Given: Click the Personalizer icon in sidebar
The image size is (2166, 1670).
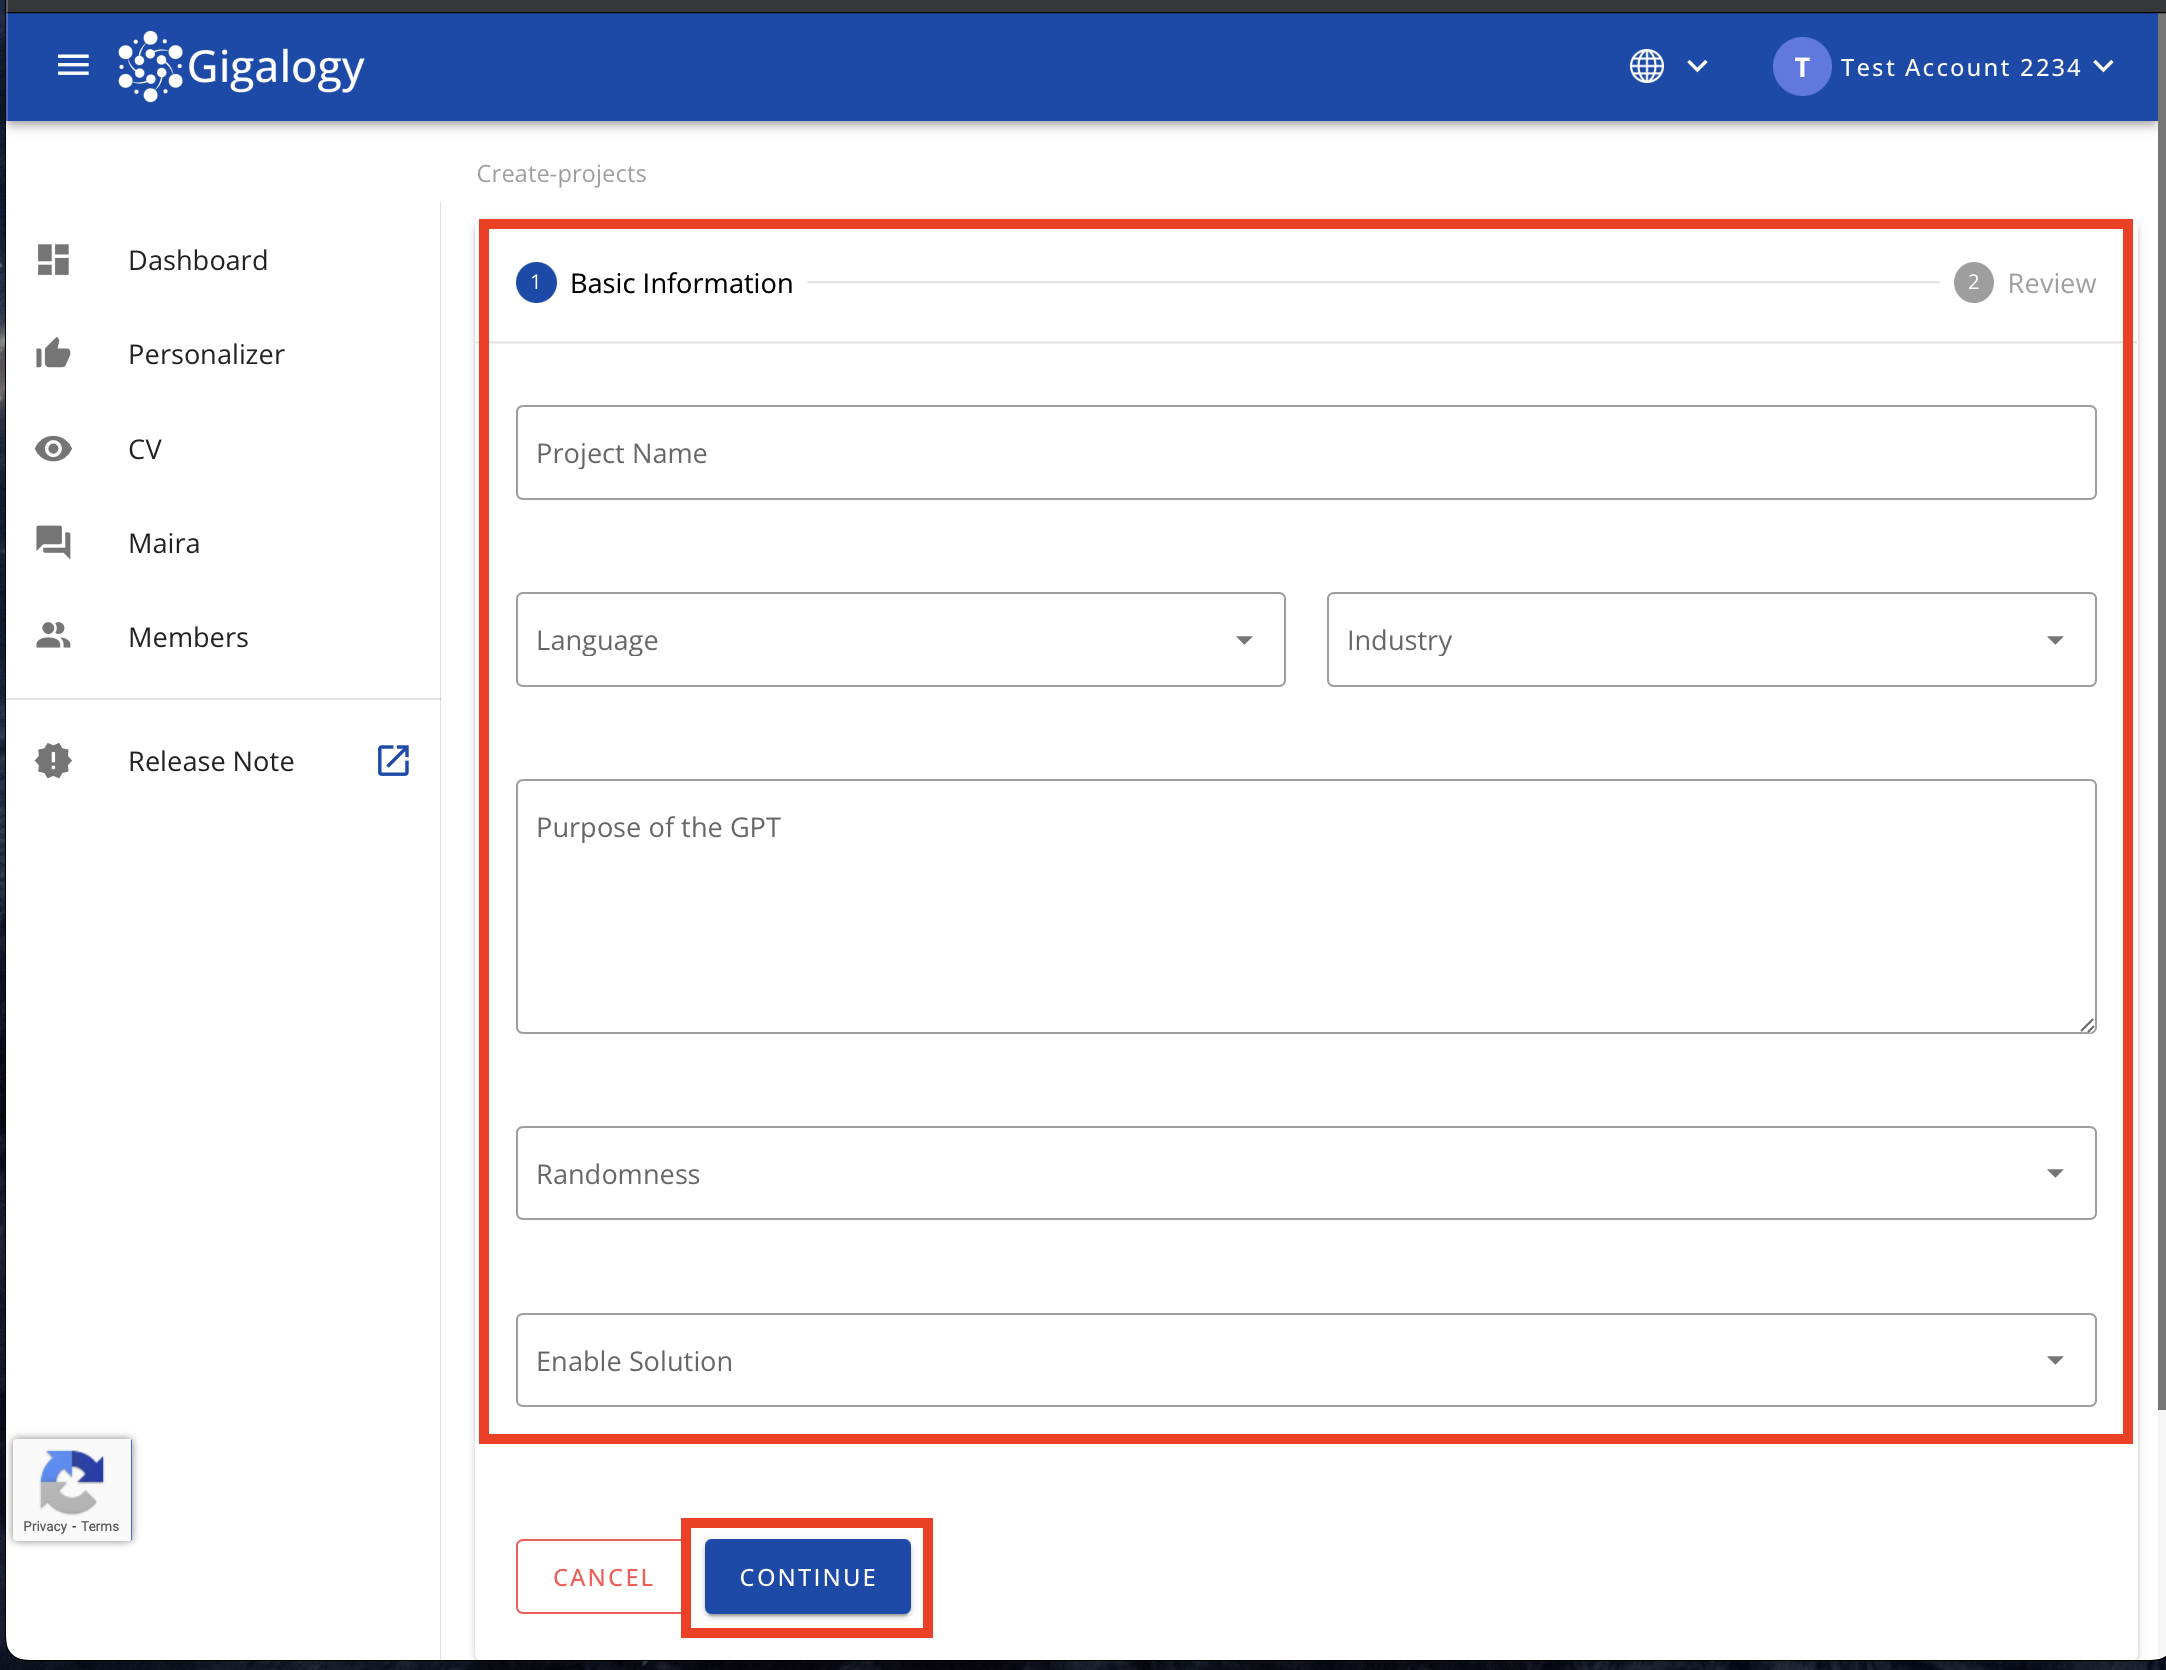Looking at the screenshot, I should point(54,353).
